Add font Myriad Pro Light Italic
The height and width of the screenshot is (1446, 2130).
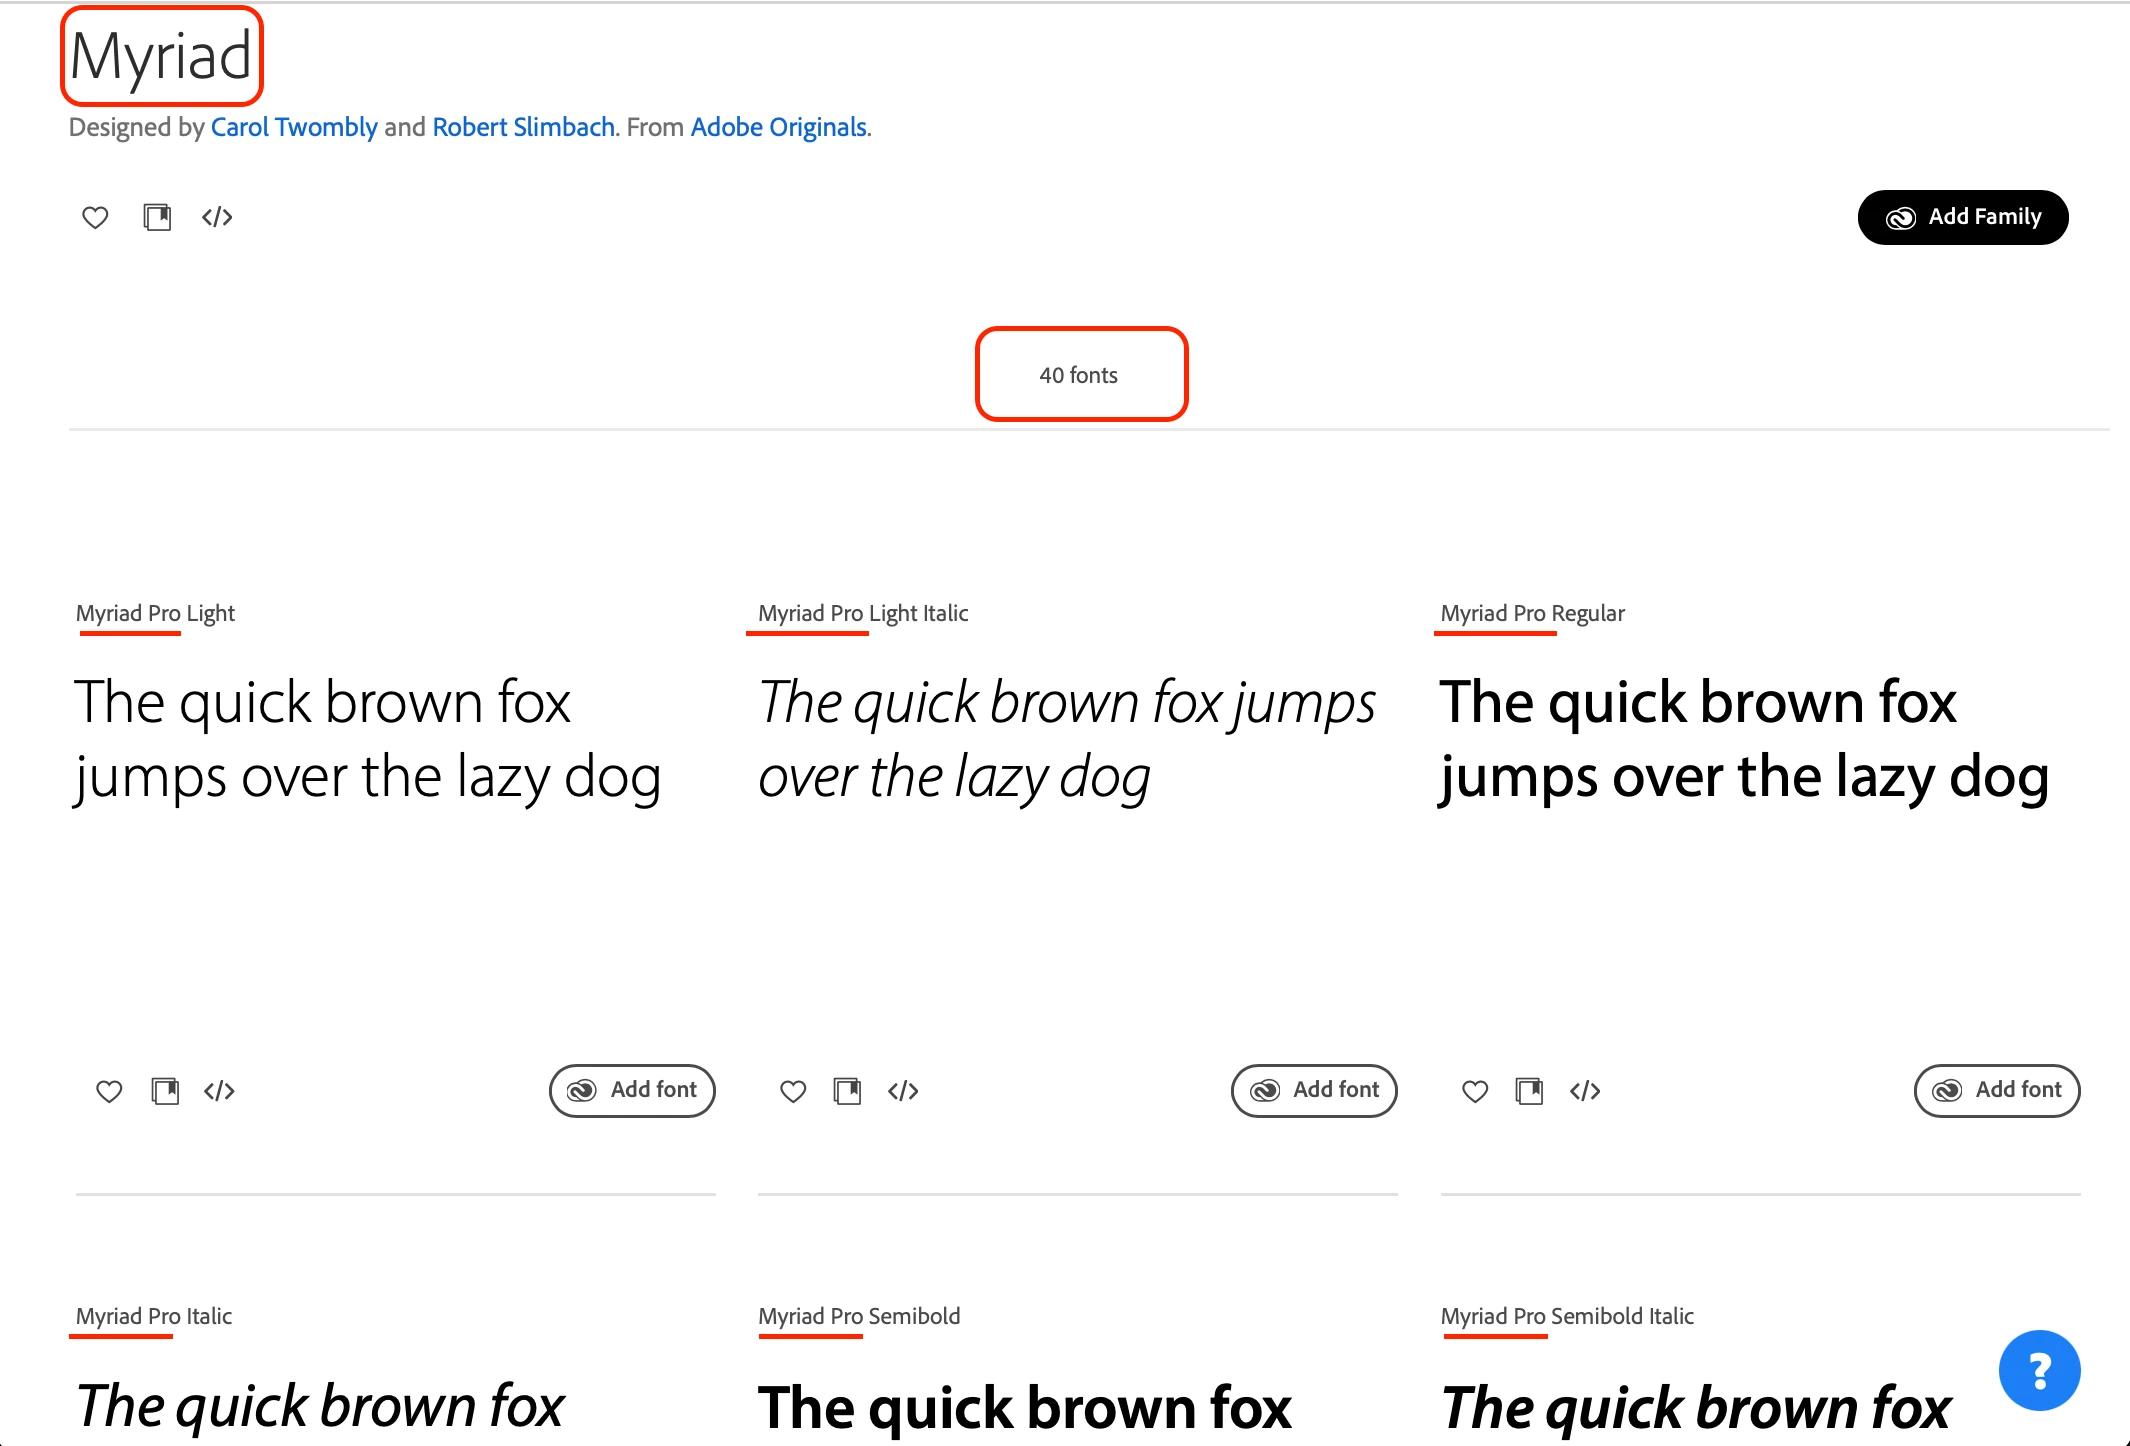click(1314, 1090)
